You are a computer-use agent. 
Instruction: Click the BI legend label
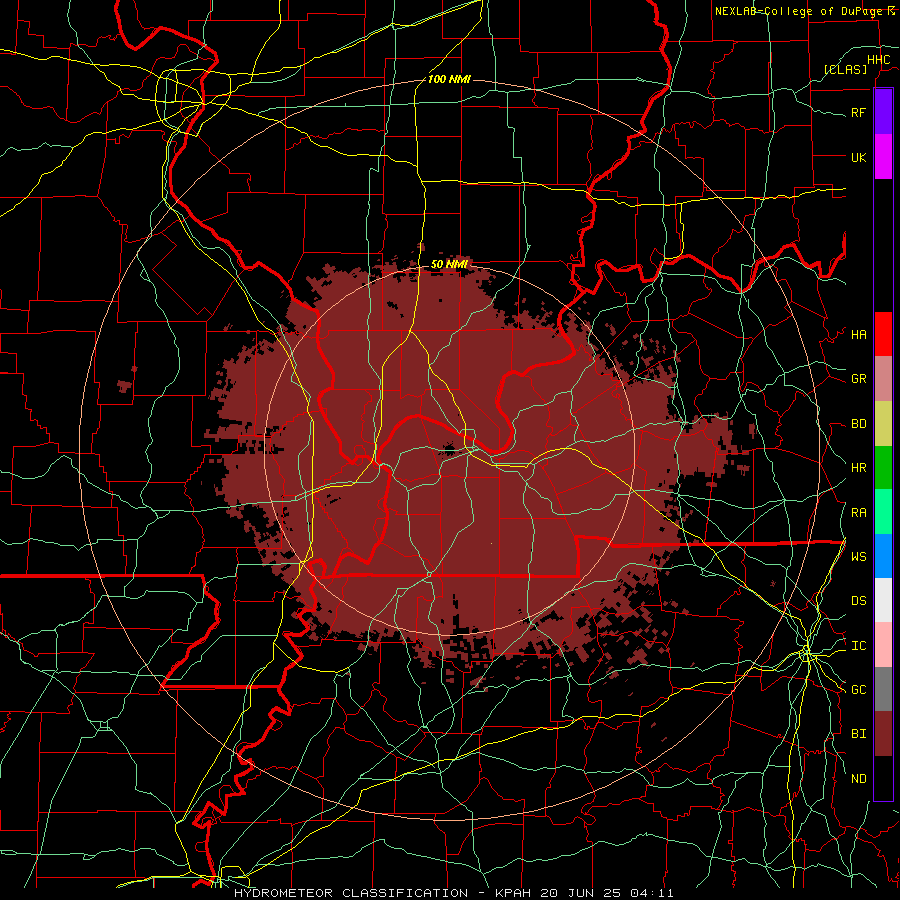(x=859, y=734)
